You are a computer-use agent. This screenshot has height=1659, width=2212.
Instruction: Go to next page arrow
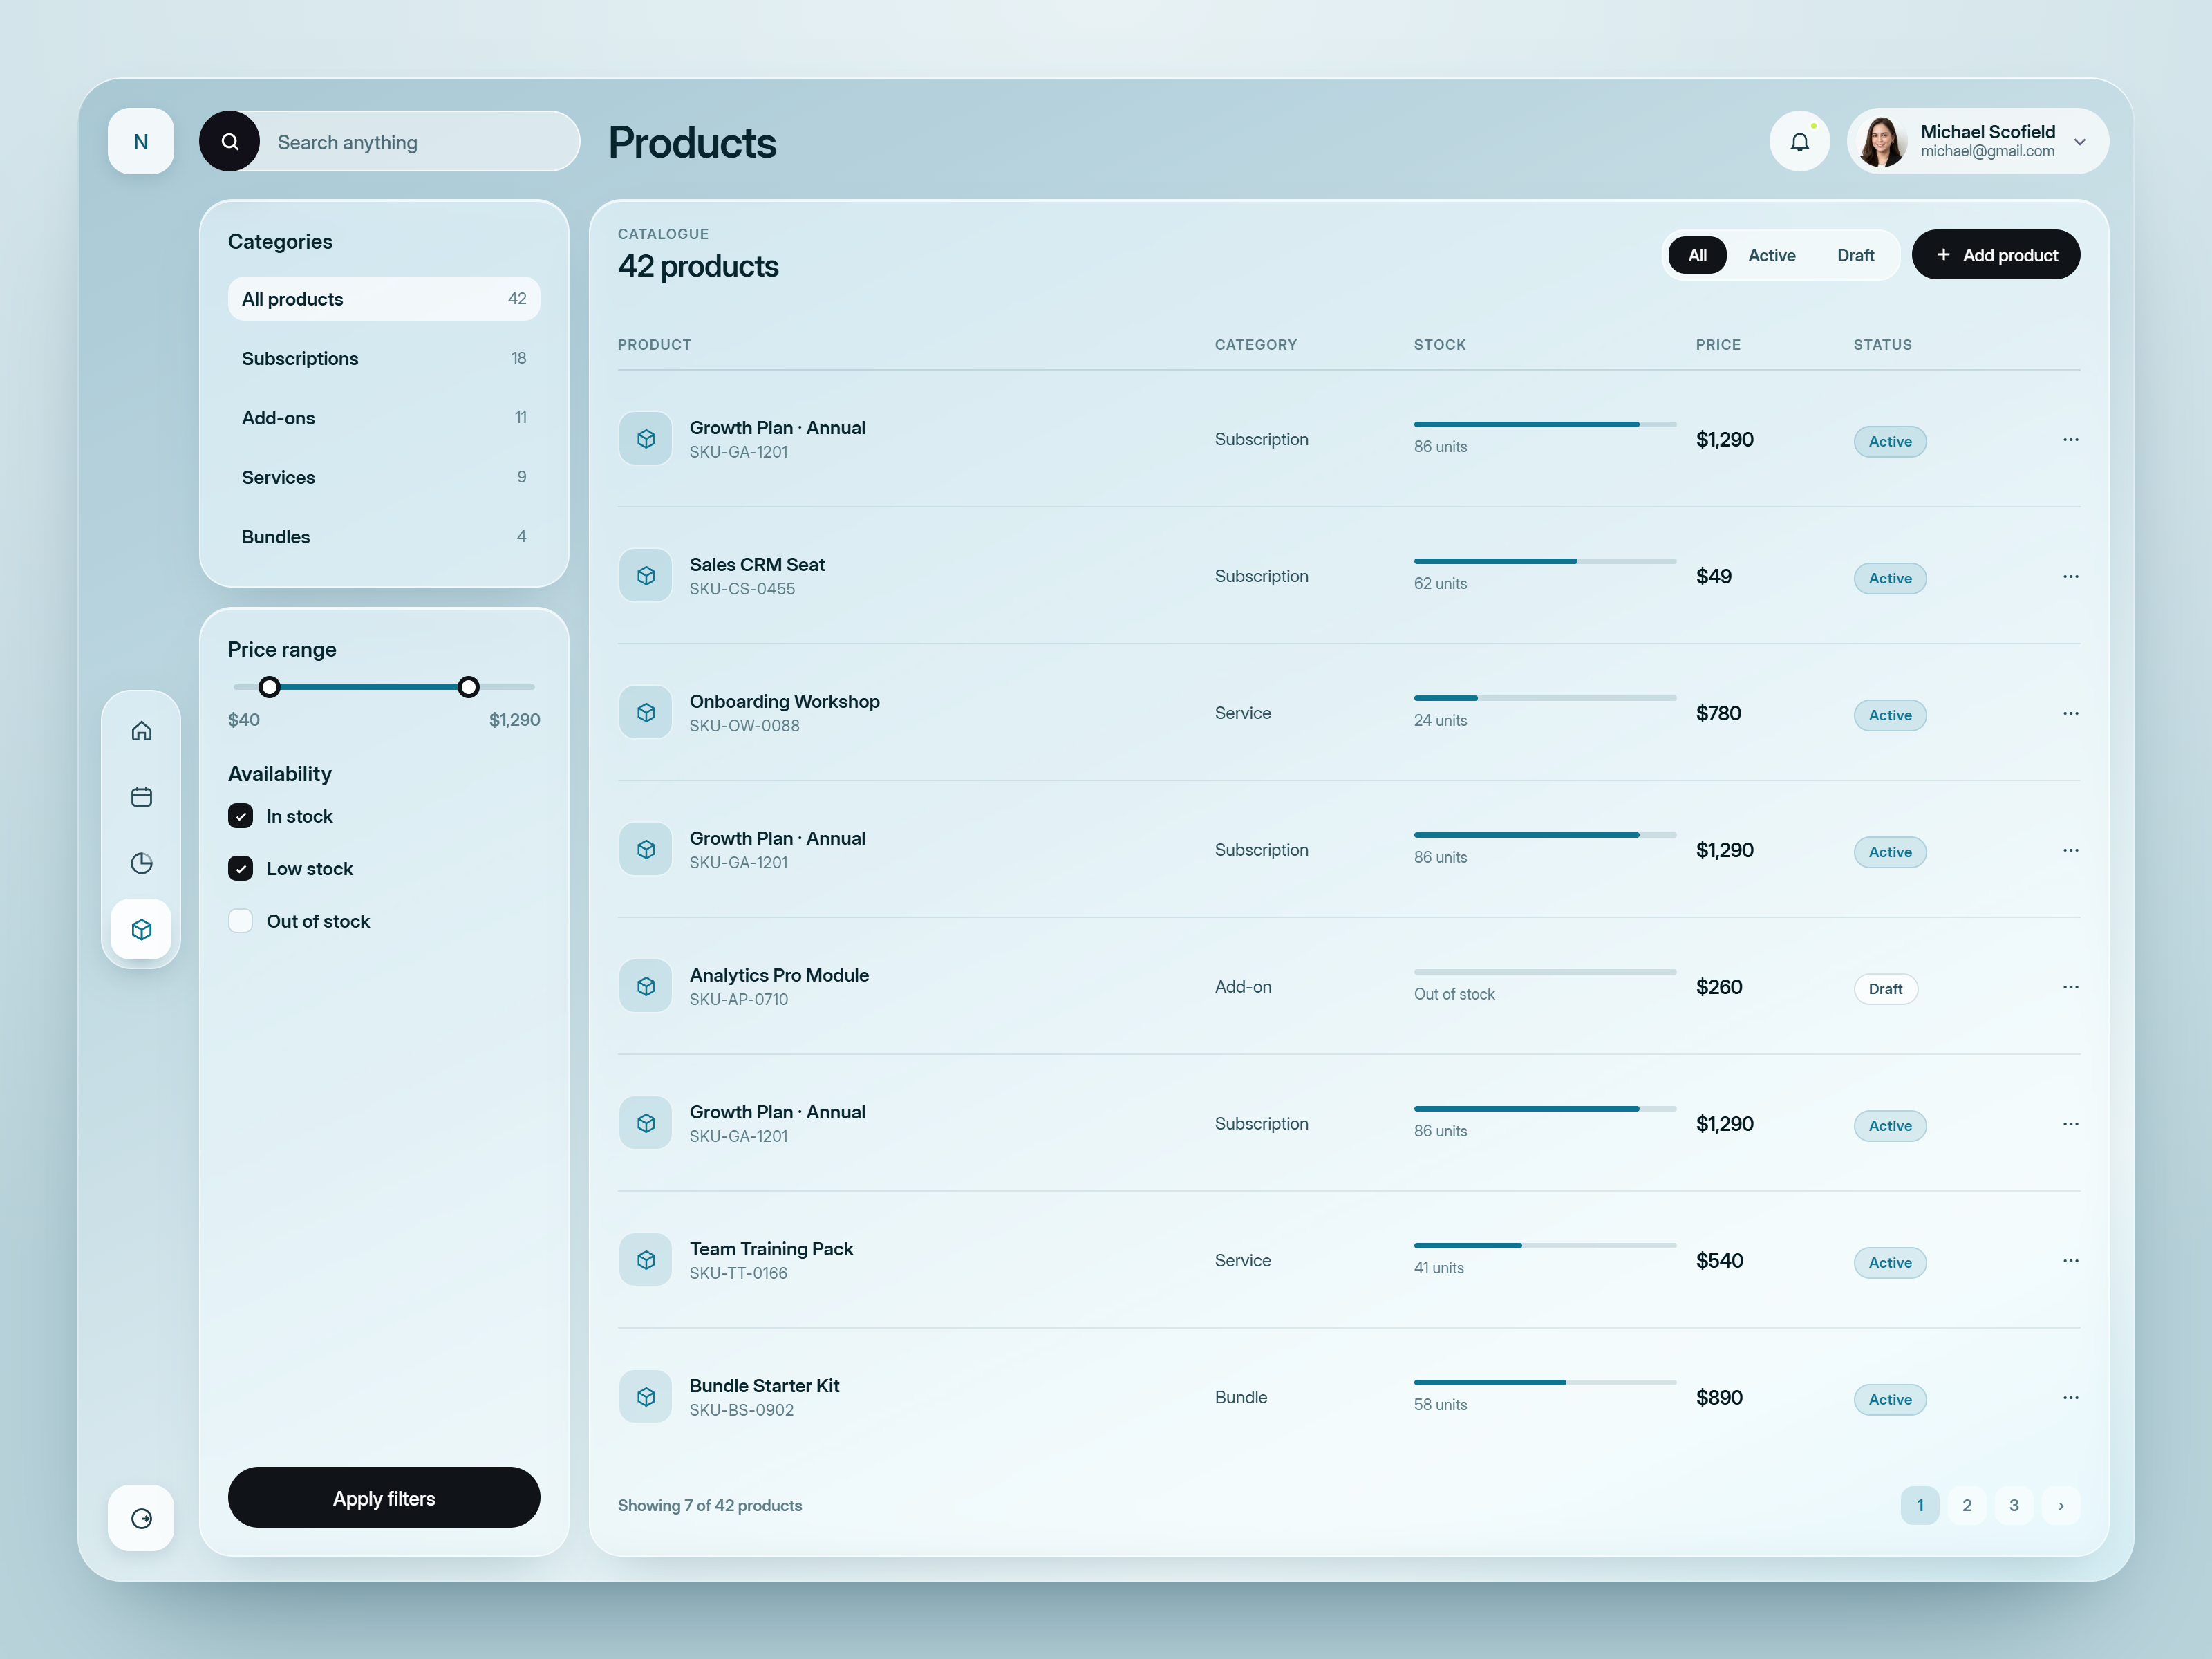coord(2061,1505)
